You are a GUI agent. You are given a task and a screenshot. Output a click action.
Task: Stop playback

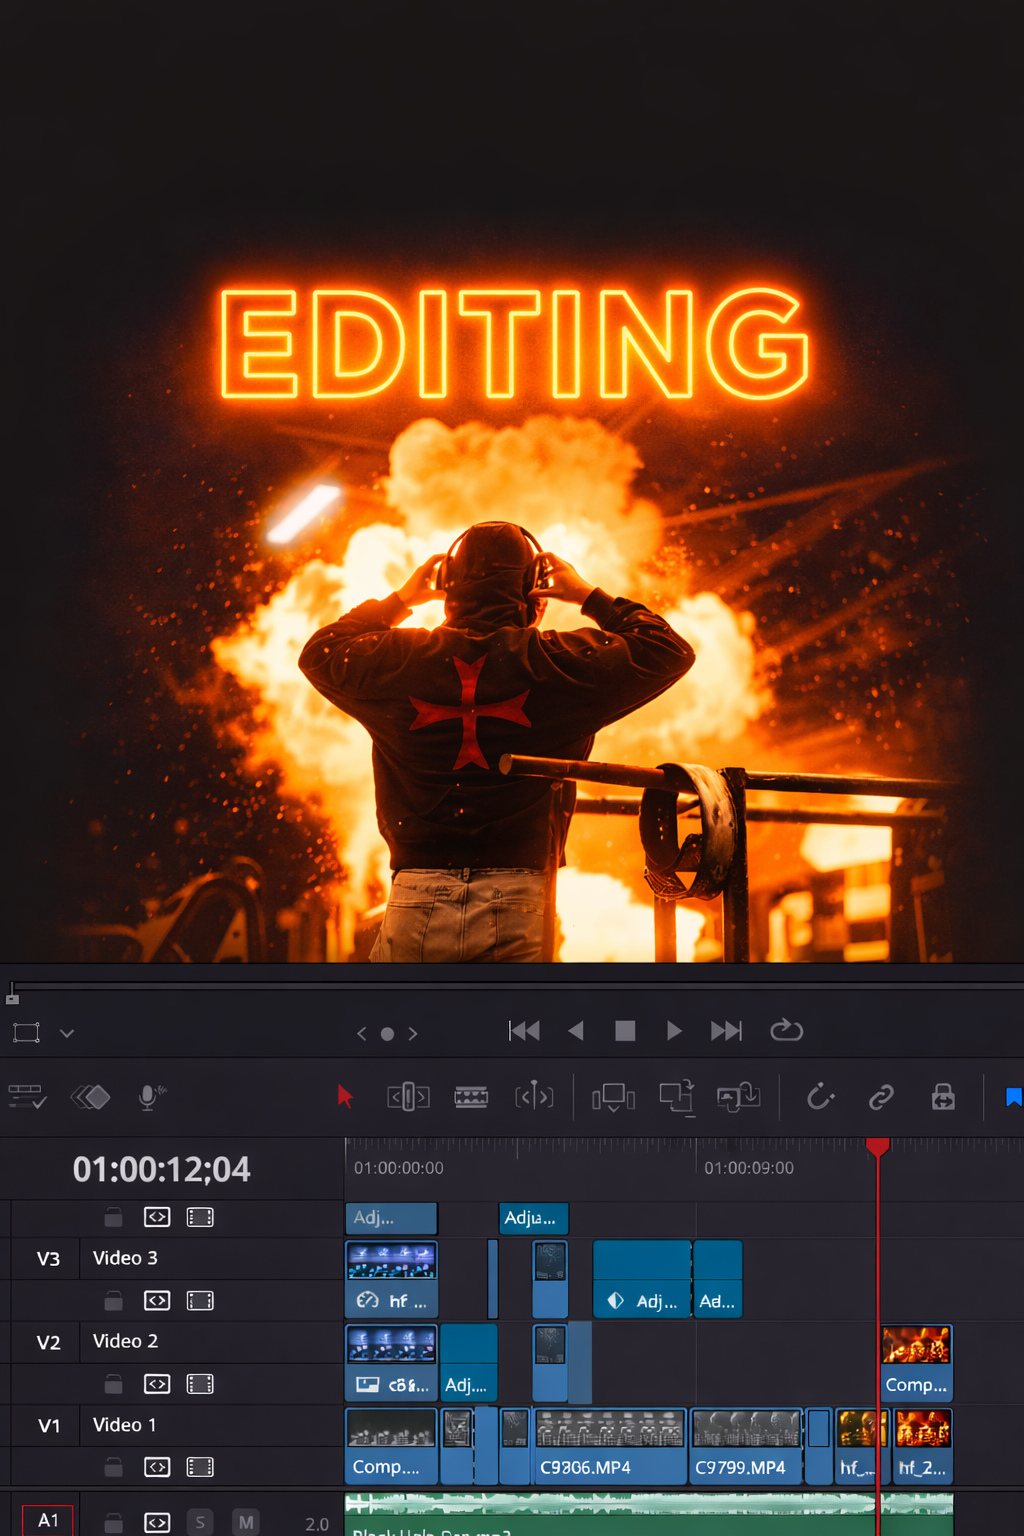pos(625,1031)
